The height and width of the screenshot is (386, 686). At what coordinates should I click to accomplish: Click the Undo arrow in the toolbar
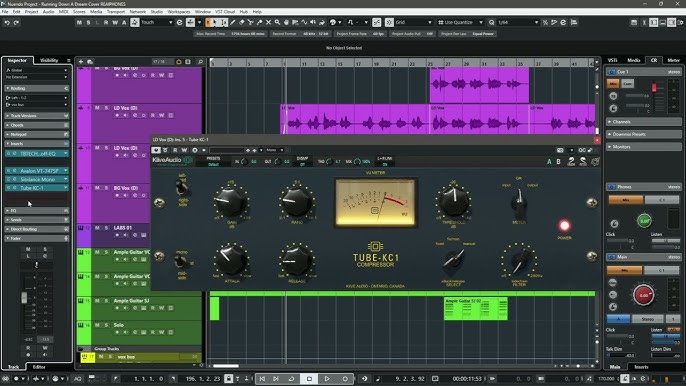pos(7,22)
